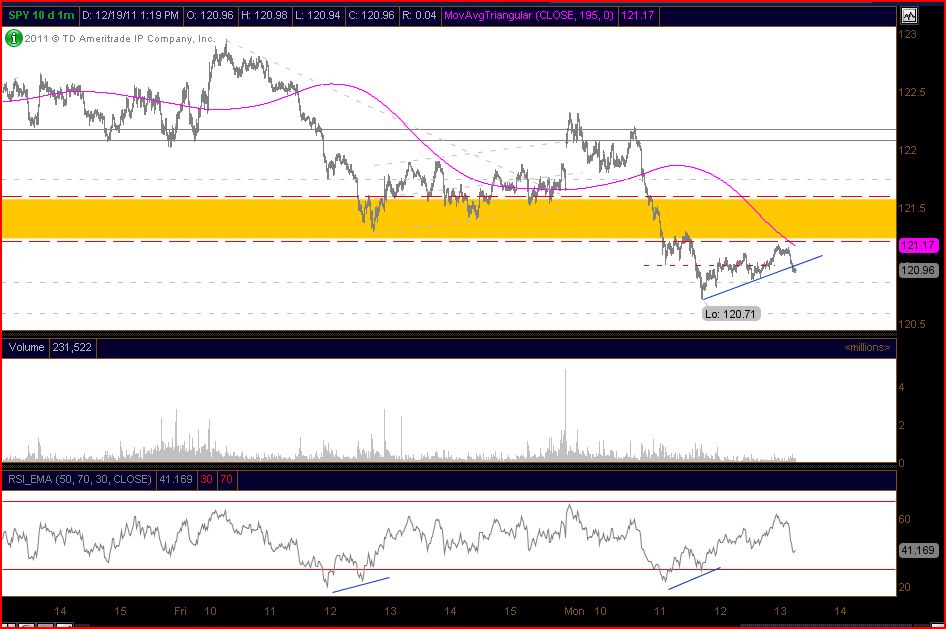Click the 123 price axis label
946x629 pixels.
907,34
